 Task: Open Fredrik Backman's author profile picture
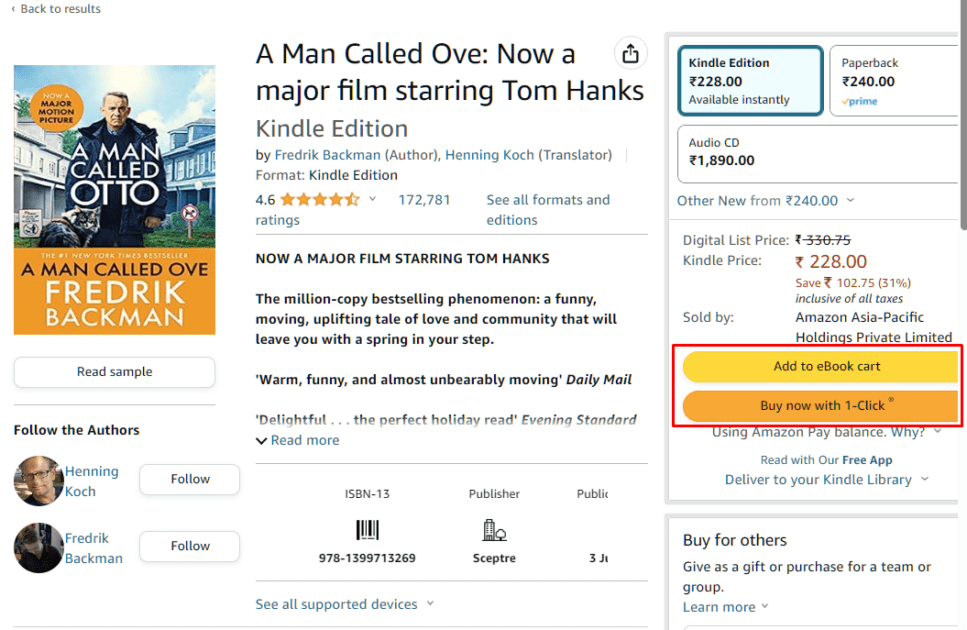[x=38, y=548]
